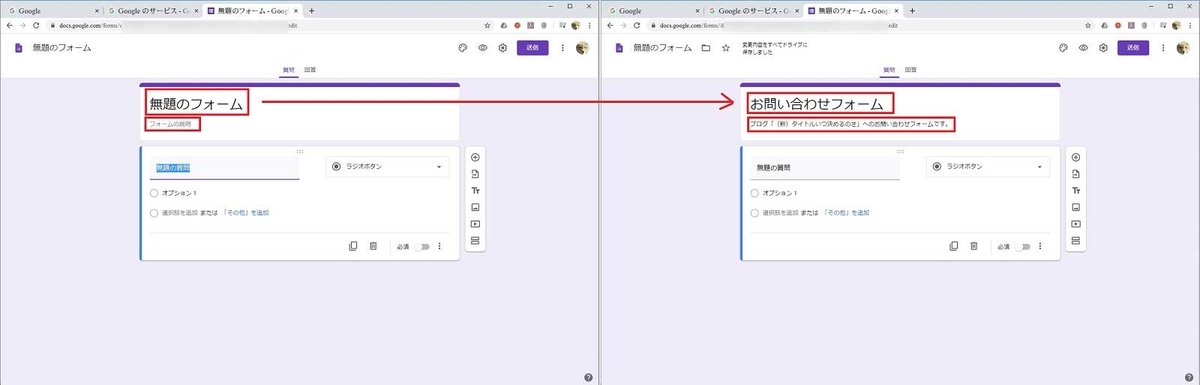The width and height of the screenshot is (1200, 385).
Task: Open help icon at bottom of right window
Action: 1188,377
